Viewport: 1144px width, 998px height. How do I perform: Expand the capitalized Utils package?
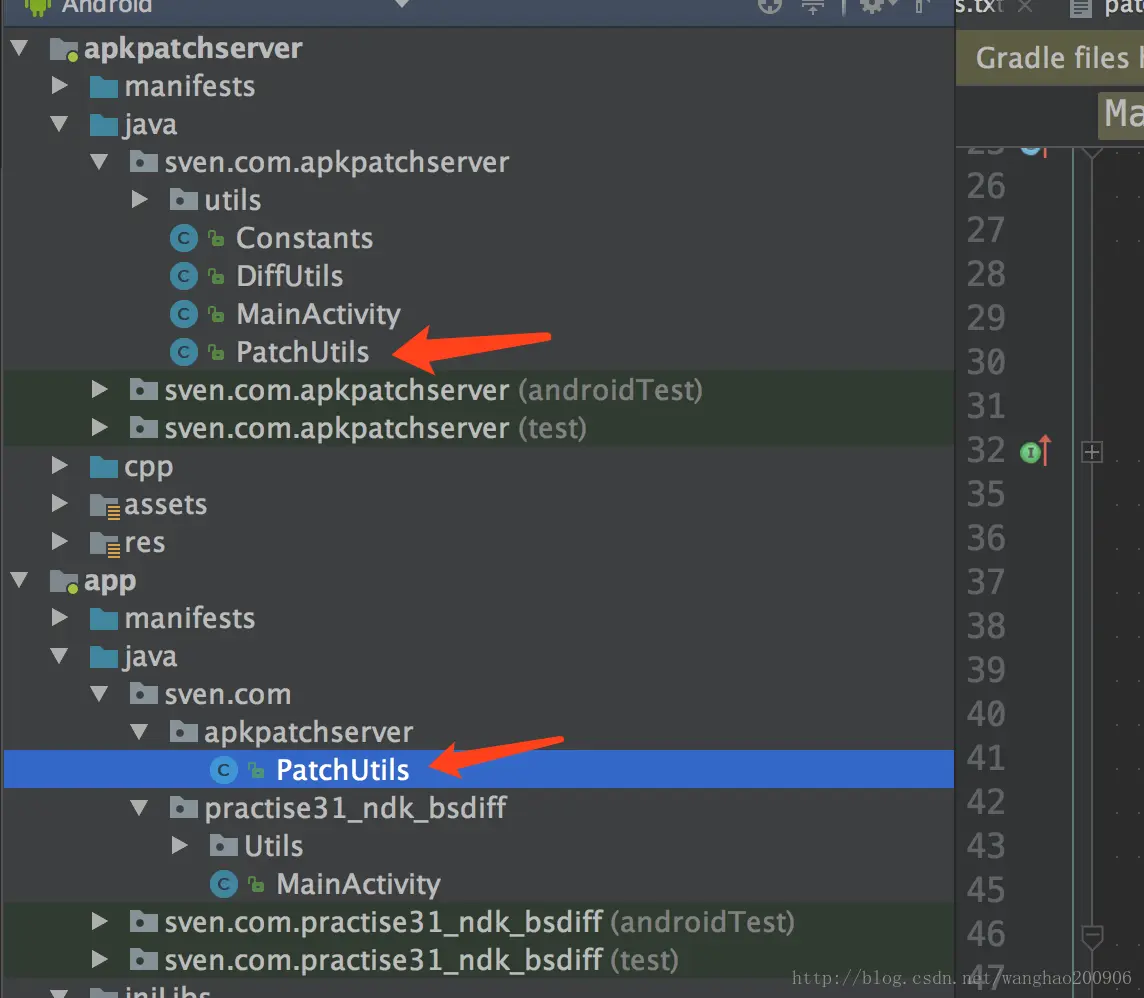[x=180, y=846]
